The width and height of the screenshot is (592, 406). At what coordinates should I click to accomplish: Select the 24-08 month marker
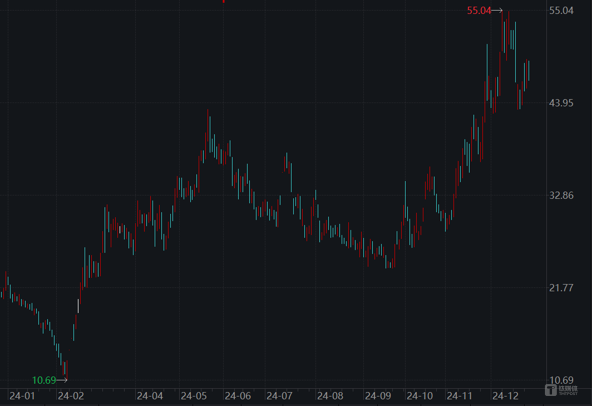point(330,396)
